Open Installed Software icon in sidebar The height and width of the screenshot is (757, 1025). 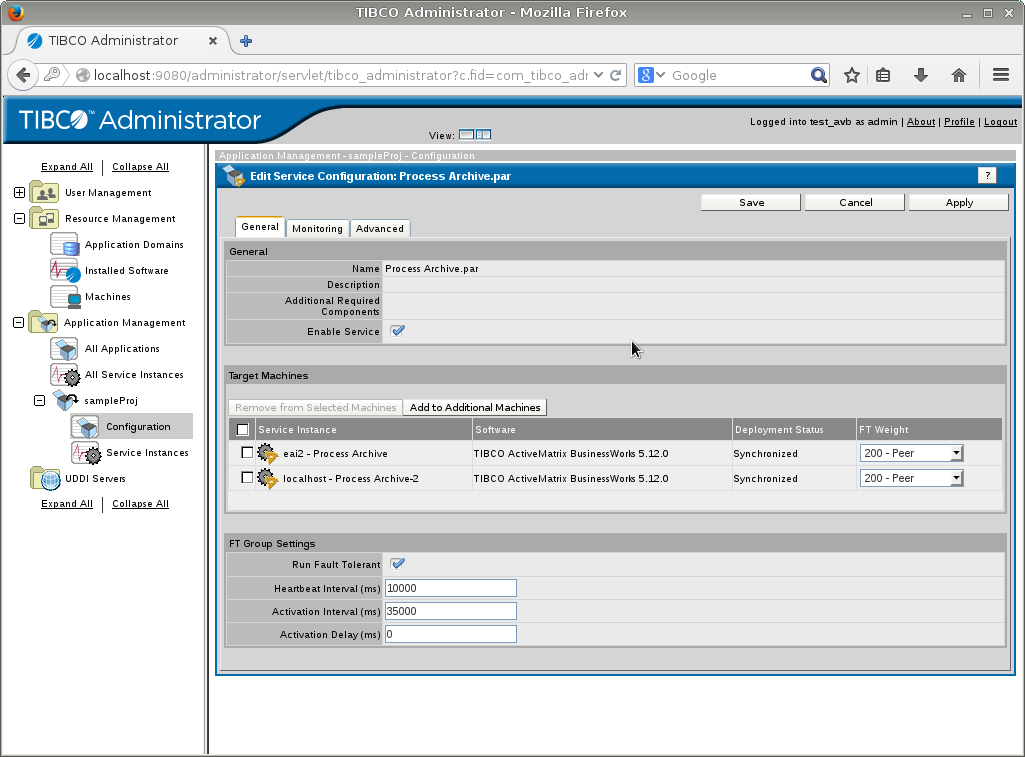64,270
